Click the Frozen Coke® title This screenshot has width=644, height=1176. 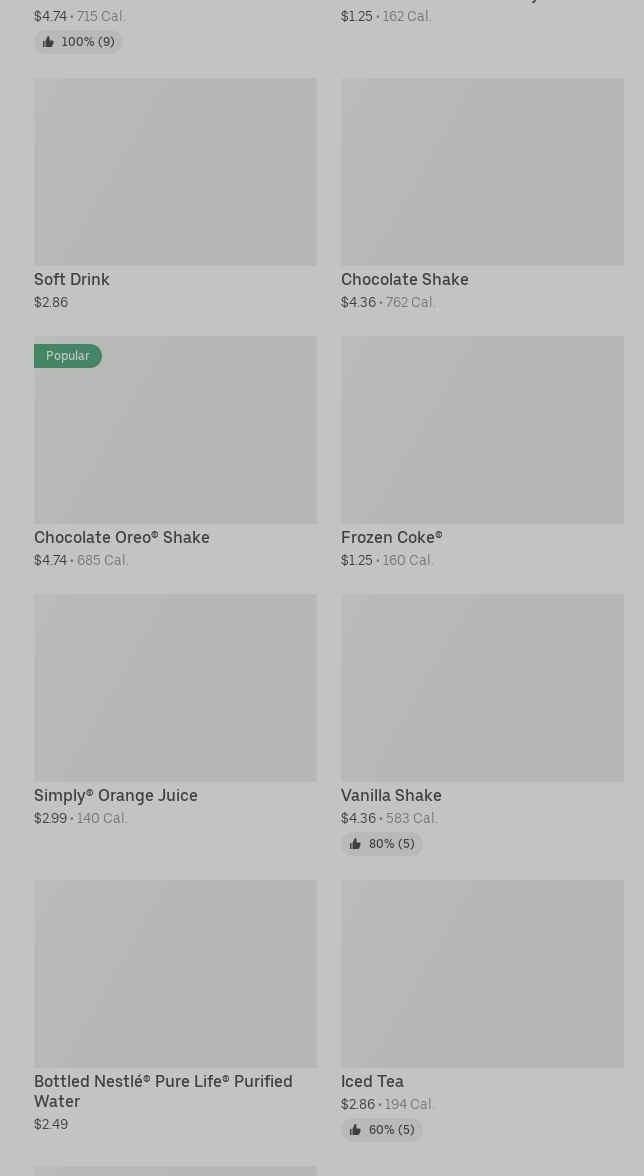pos(392,538)
